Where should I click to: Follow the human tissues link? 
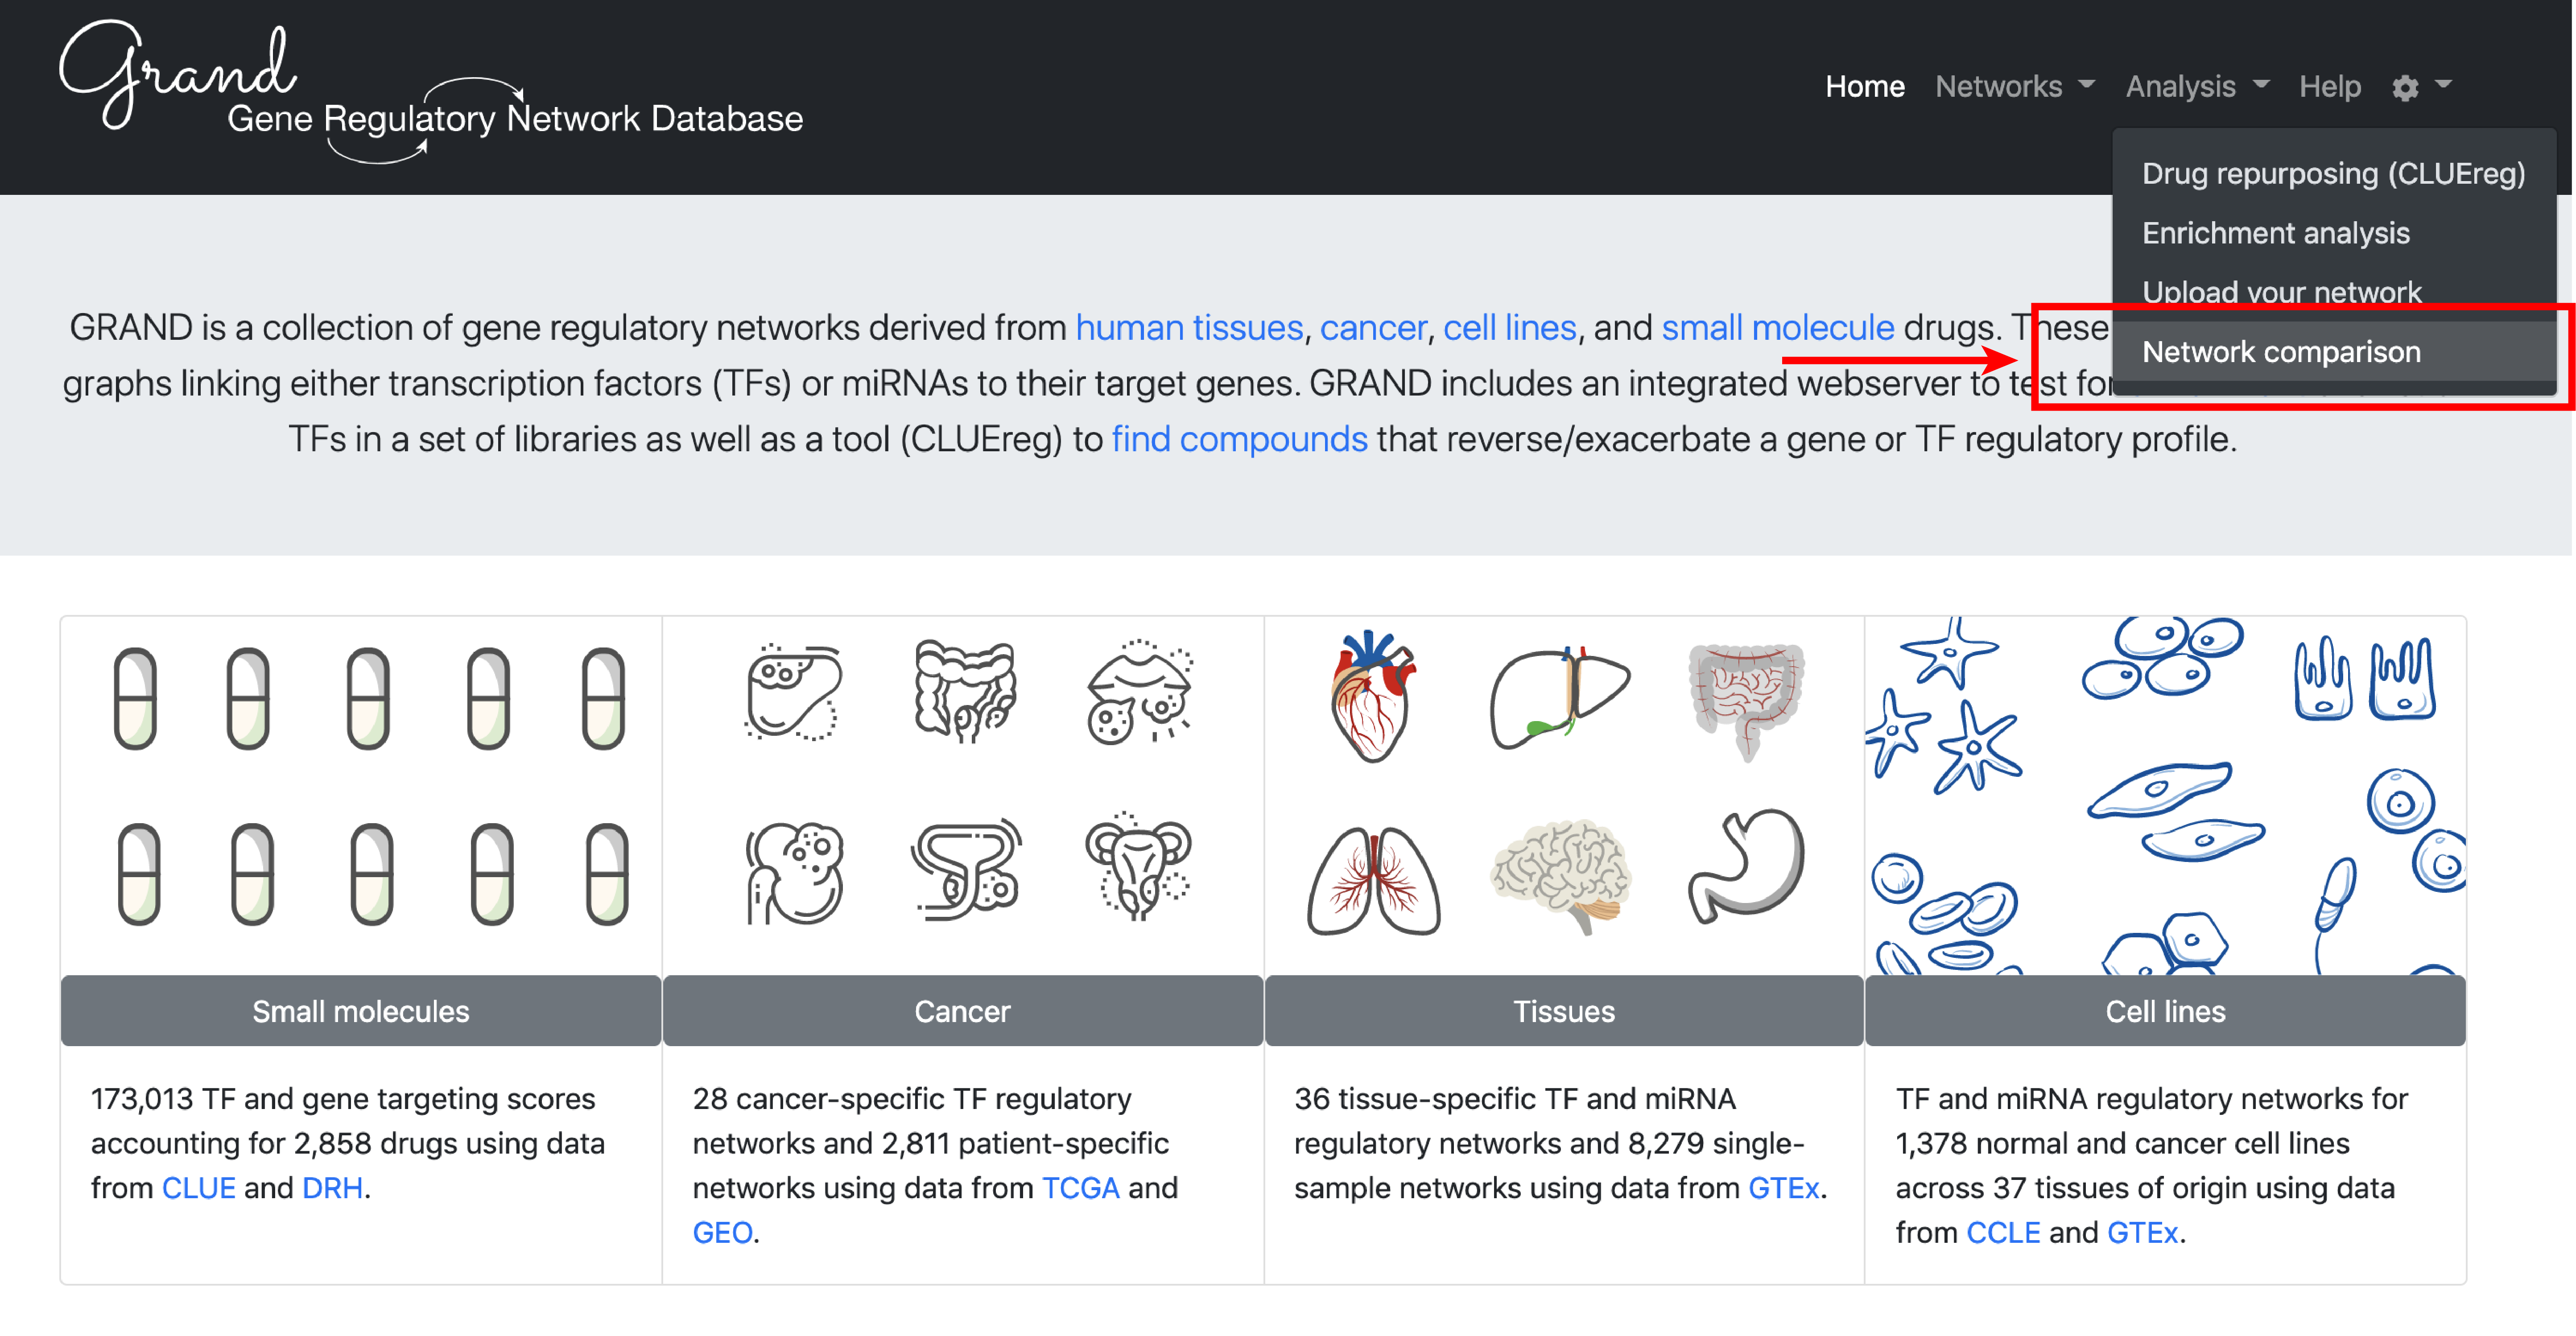1189,328
